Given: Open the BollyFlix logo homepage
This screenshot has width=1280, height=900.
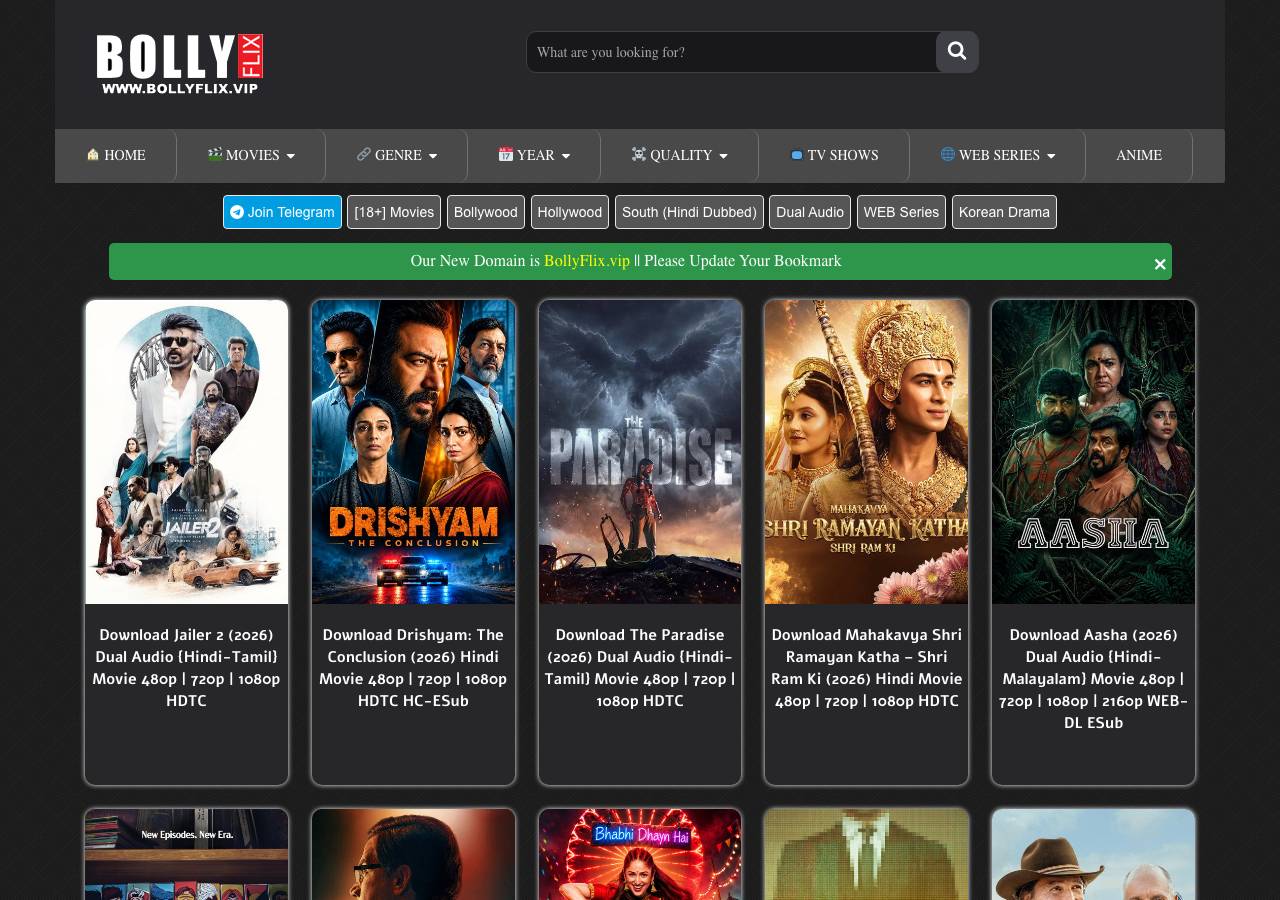Looking at the screenshot, I should point(180,64).
